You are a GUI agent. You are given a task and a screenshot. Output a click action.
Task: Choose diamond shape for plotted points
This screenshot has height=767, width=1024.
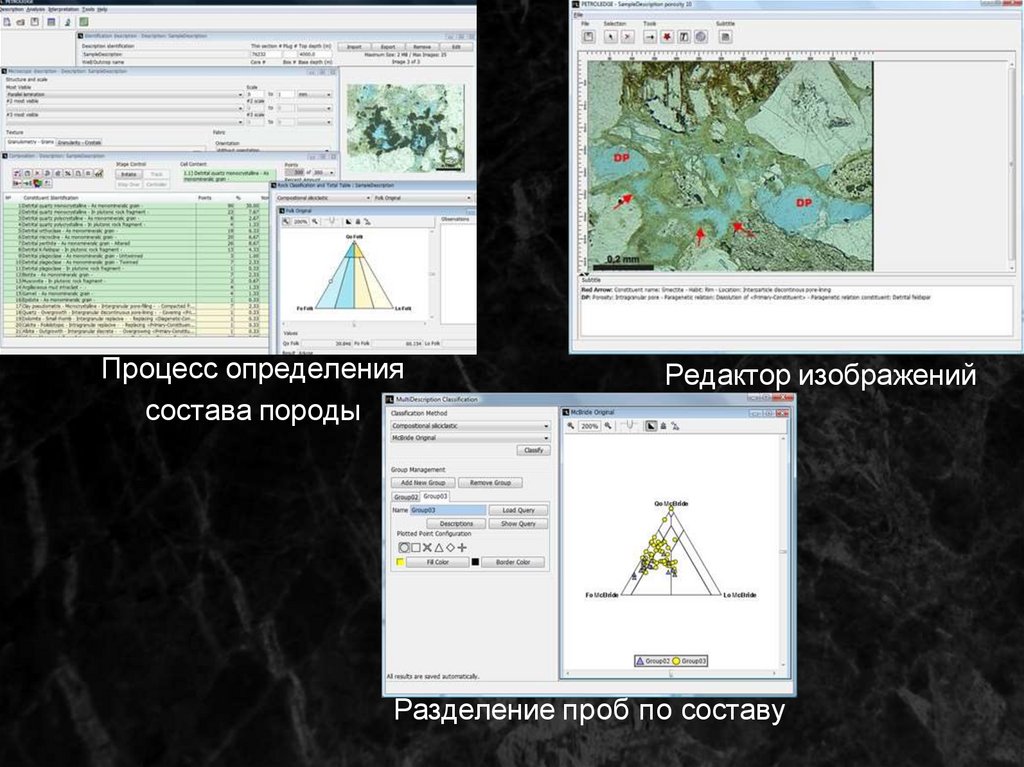(x=450, y=547)
